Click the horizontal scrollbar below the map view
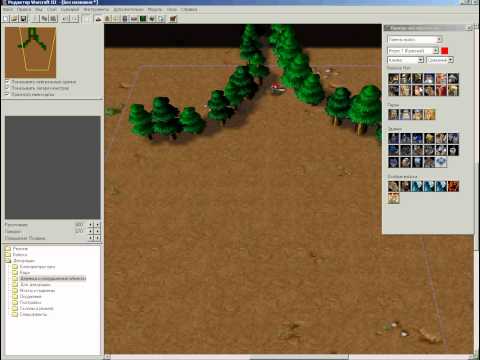480x360 pixels. (x=289, y=357)
